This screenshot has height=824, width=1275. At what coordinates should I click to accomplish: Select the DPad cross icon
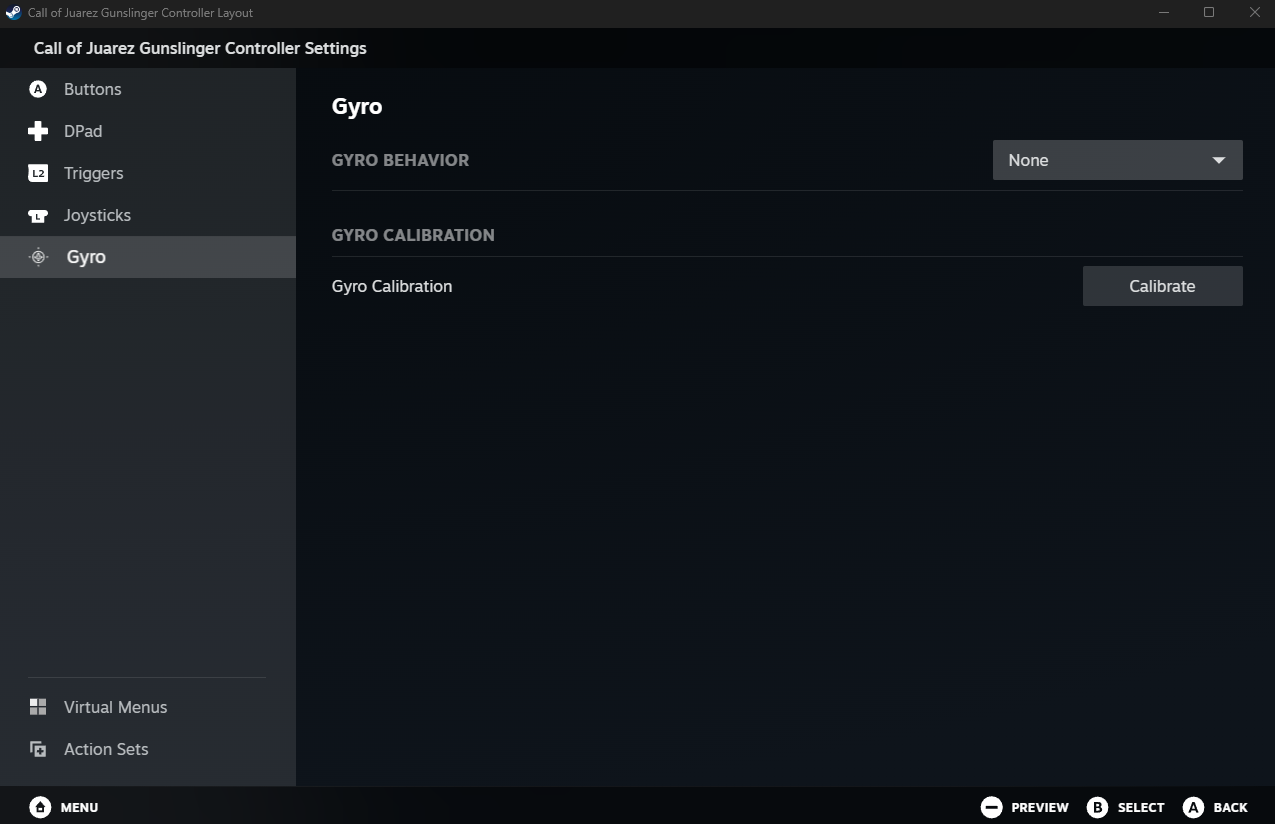38,131
